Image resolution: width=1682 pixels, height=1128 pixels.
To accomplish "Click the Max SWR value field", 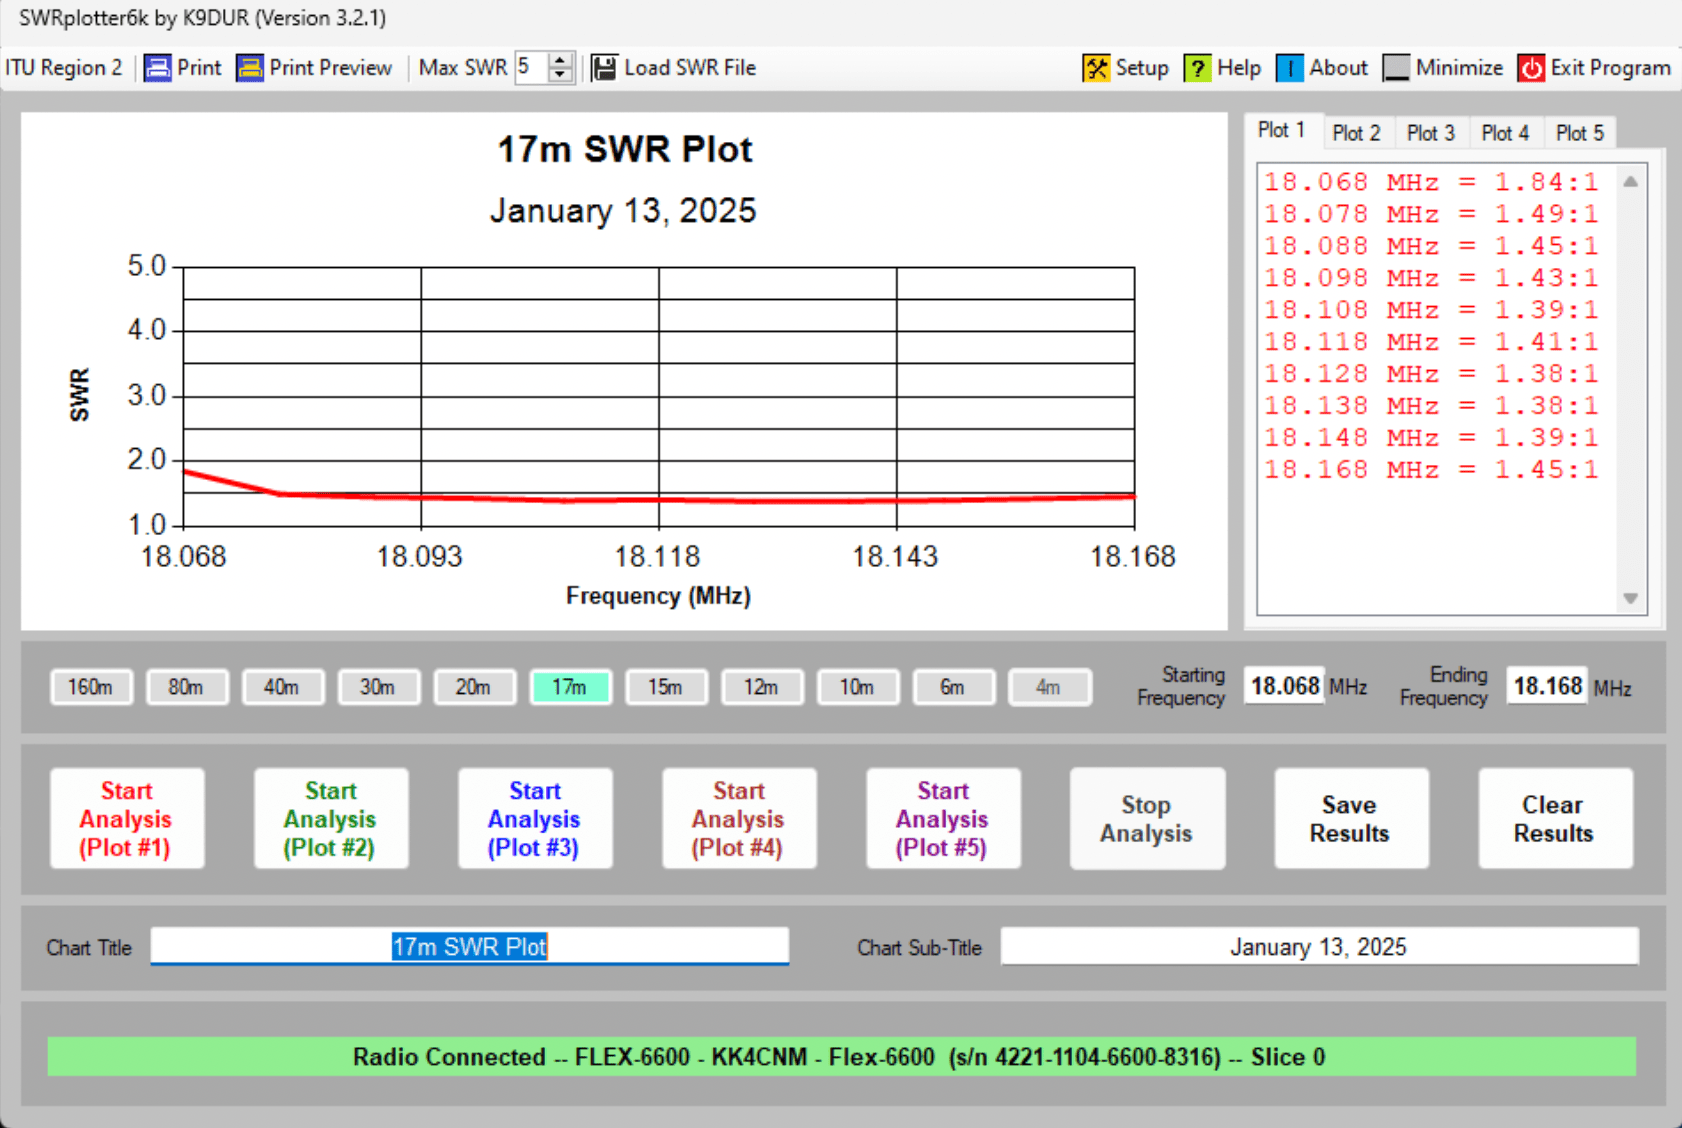I will coord(532,67).
